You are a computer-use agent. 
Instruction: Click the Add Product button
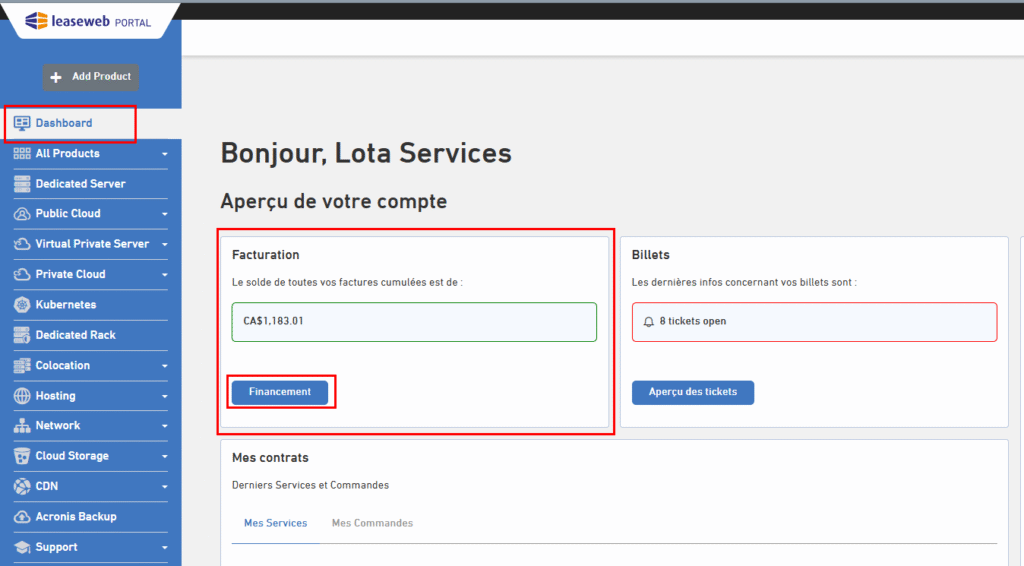(x=91, y=77)
